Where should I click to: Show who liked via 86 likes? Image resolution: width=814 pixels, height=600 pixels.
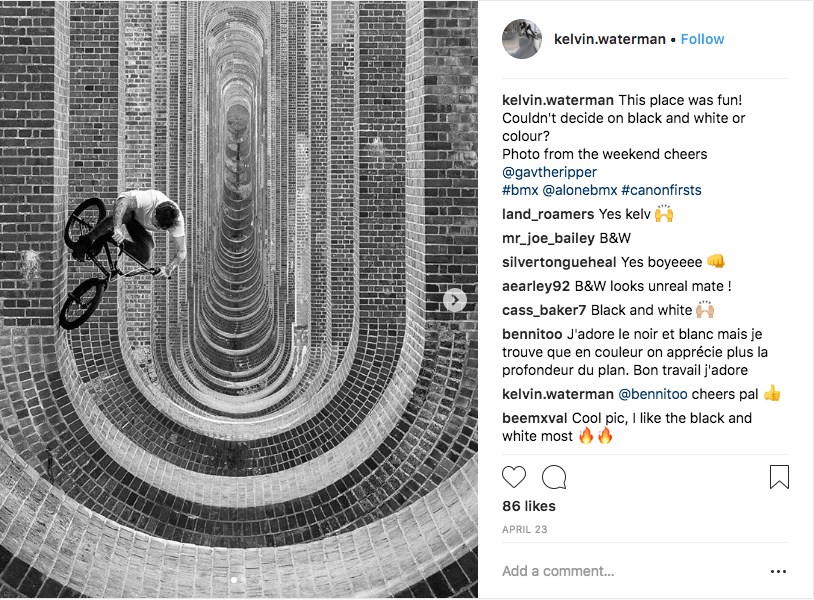pyautogui.click(x=528, y=506)
